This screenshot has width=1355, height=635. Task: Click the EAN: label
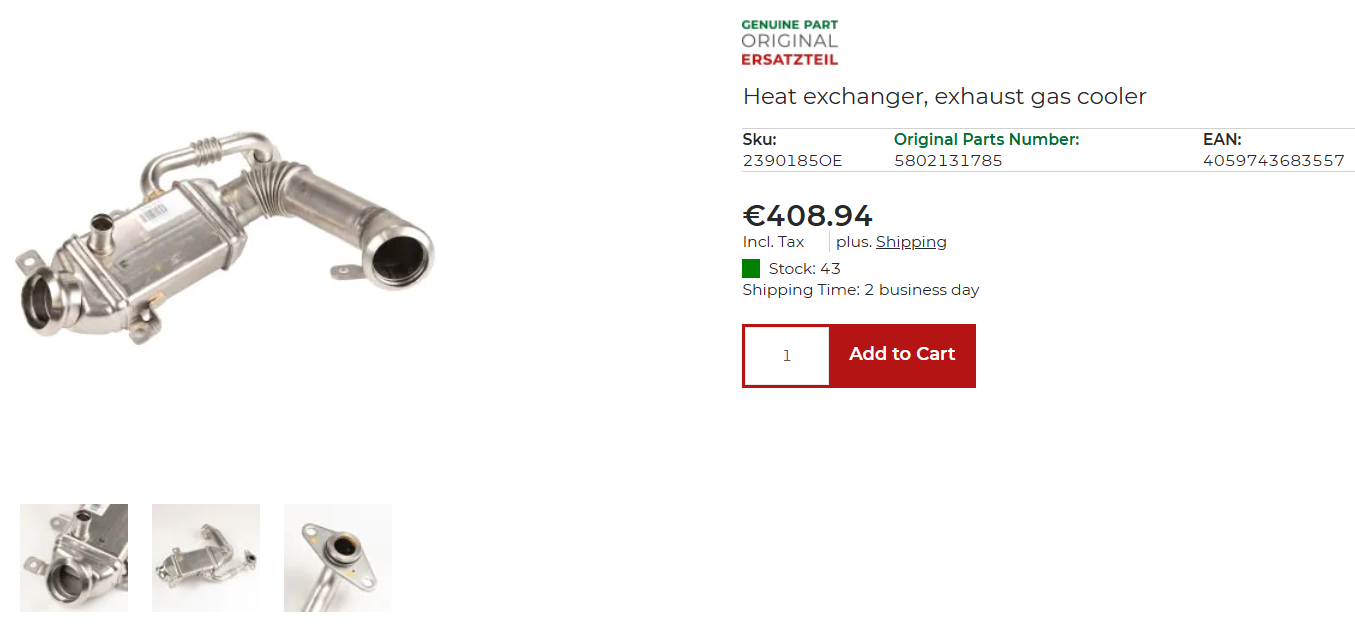pyautogui.click(x=1222, y=140)
